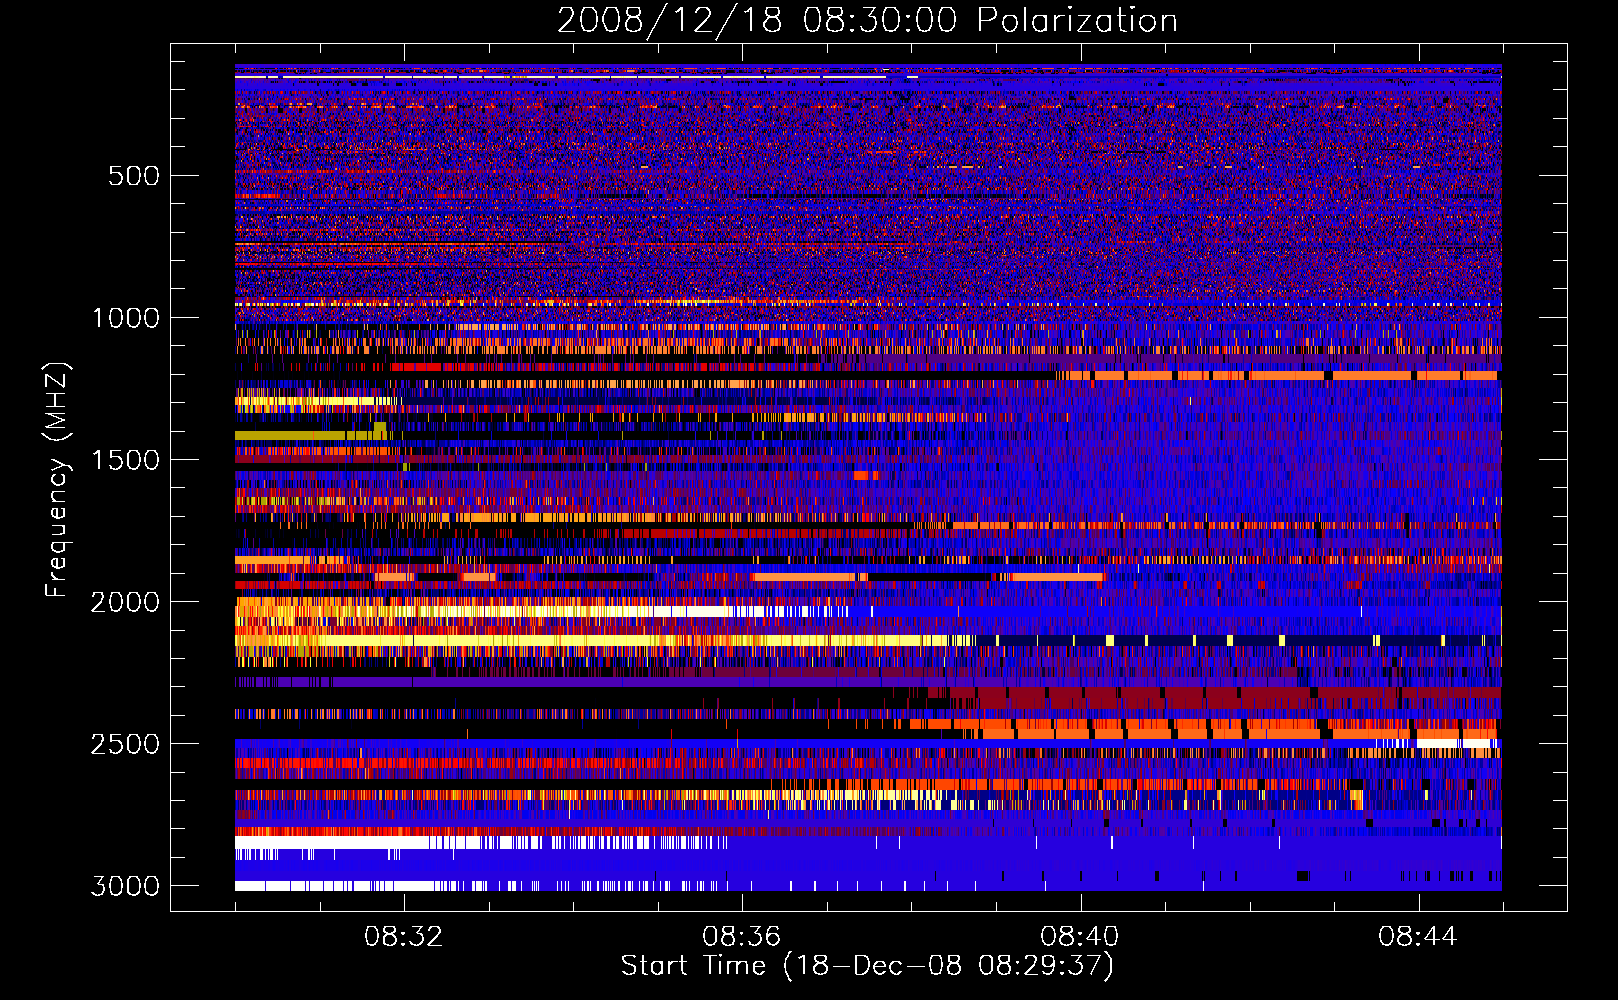Screen dimensions: 1618x1000
Task: Click the 2000 frequency tick label
Action: (125, 602)
